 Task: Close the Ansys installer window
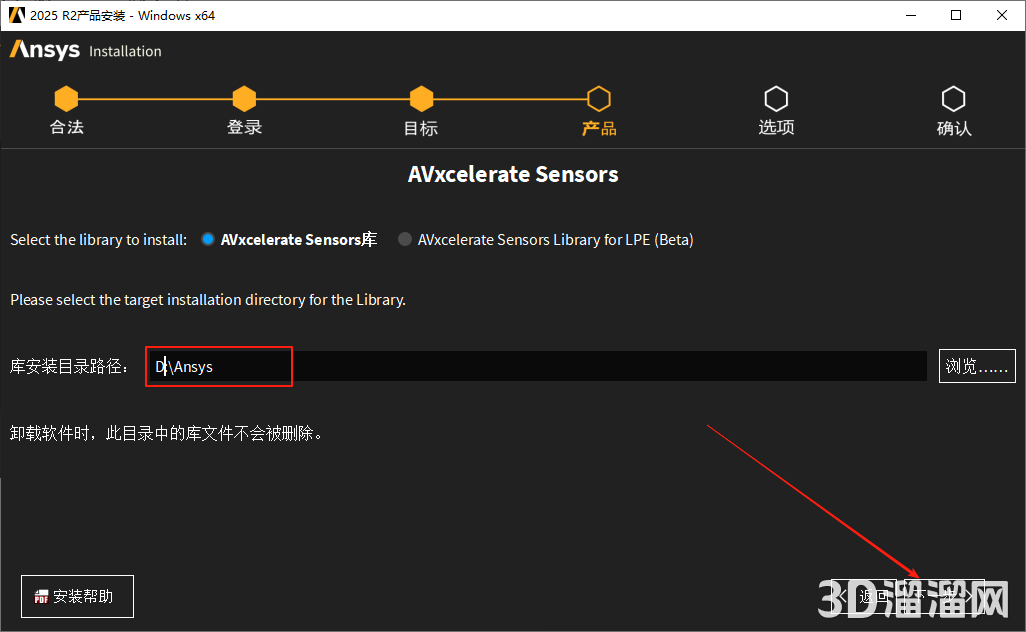click(x=1002, y=15)
